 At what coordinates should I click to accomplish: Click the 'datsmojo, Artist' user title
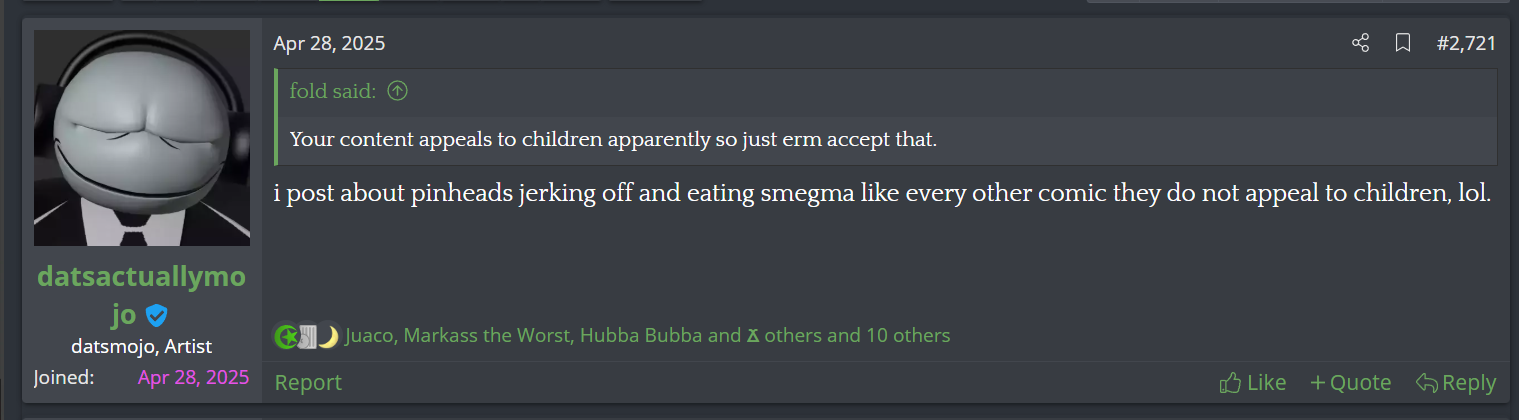point(142,347)
